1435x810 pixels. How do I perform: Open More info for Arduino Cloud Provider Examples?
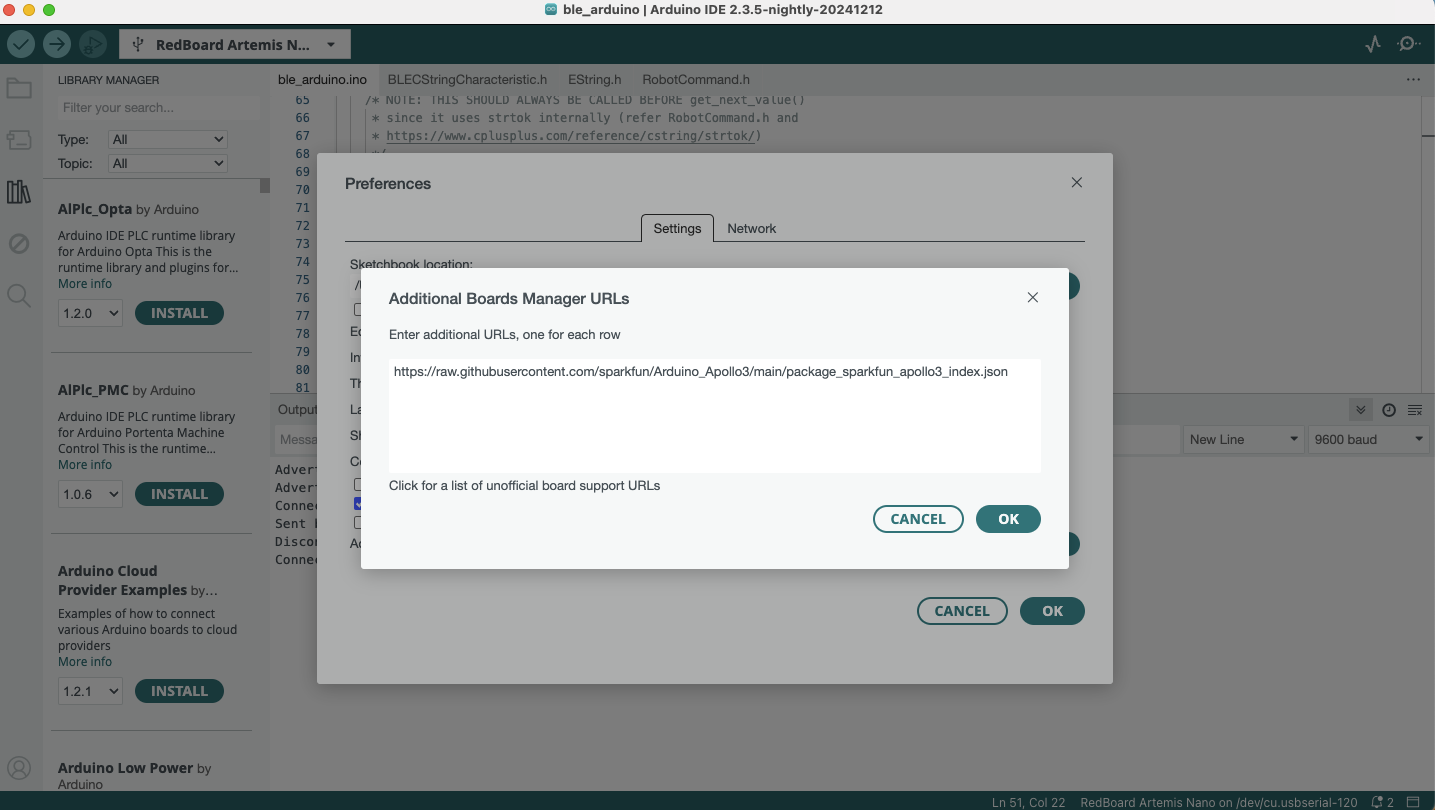85,662
